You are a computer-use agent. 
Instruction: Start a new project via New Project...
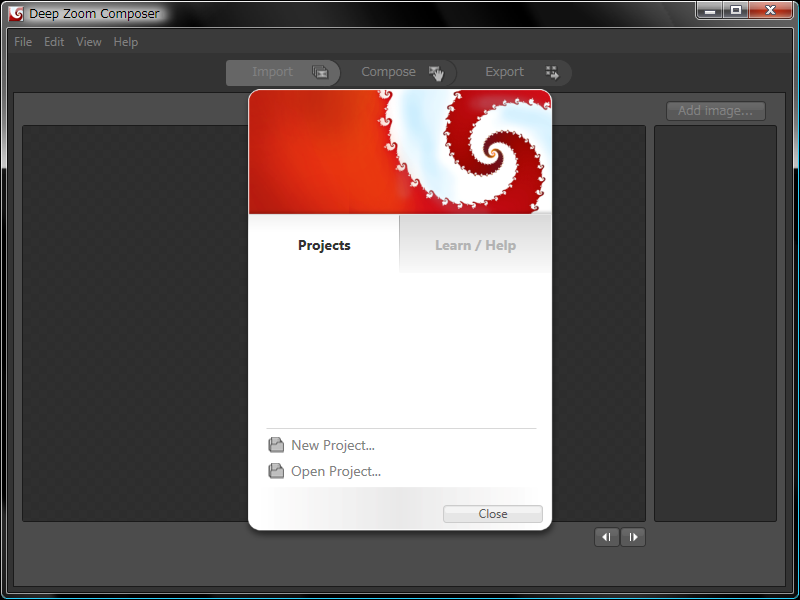pyautogui.click(x=332, y=445)
